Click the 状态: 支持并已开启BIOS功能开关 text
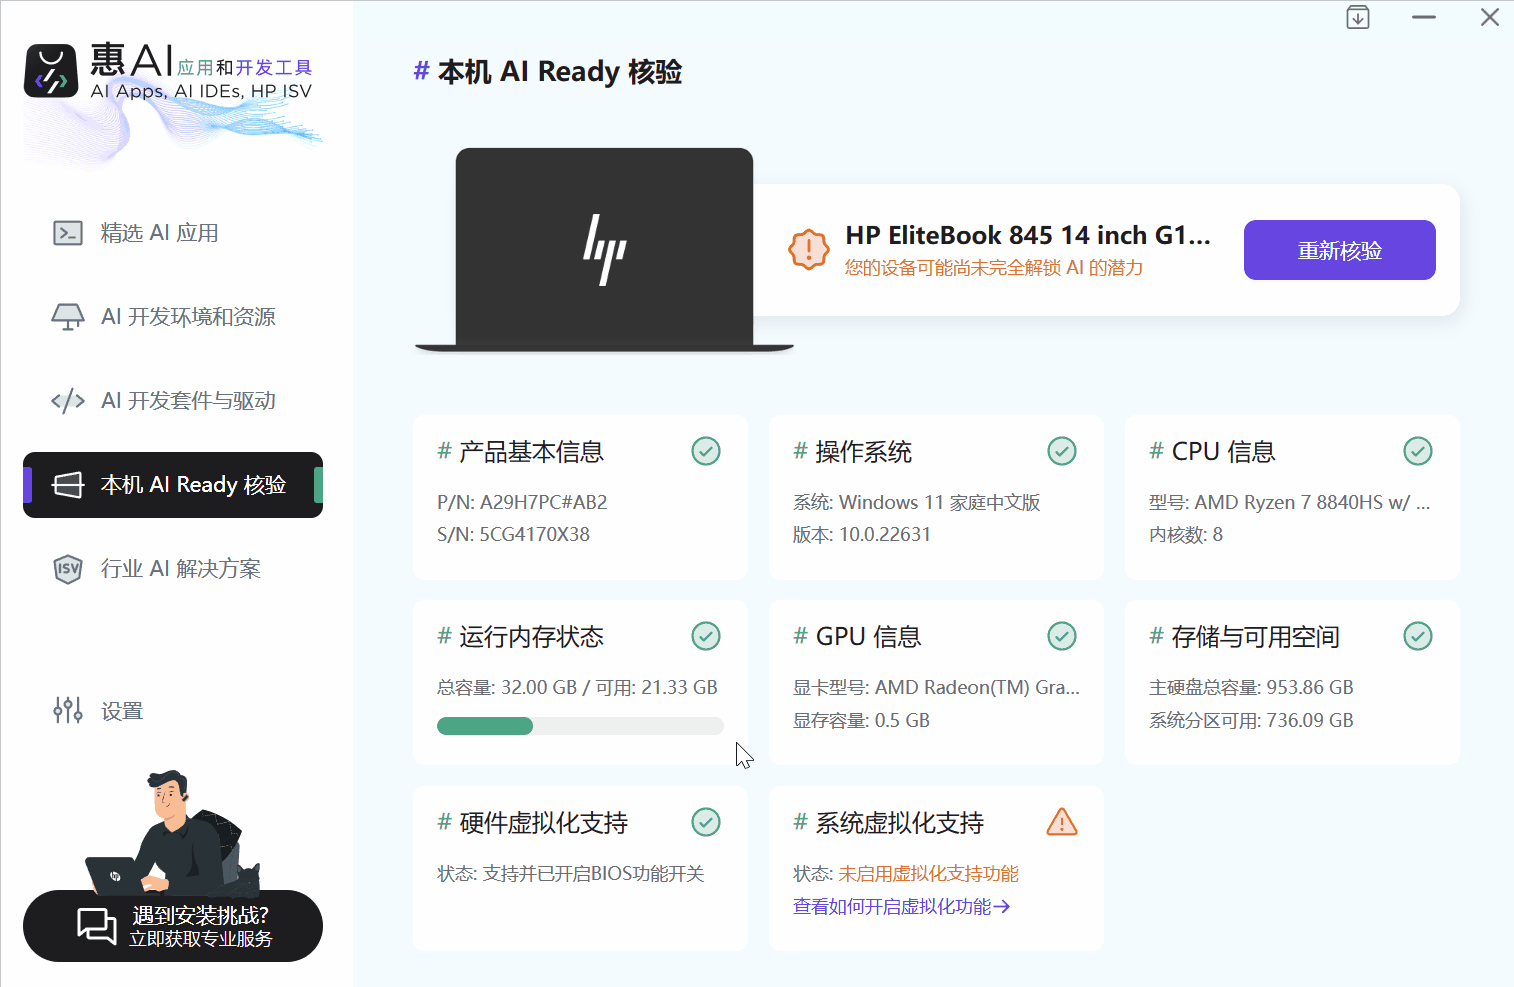1514x987 pixels. point(571,873)
